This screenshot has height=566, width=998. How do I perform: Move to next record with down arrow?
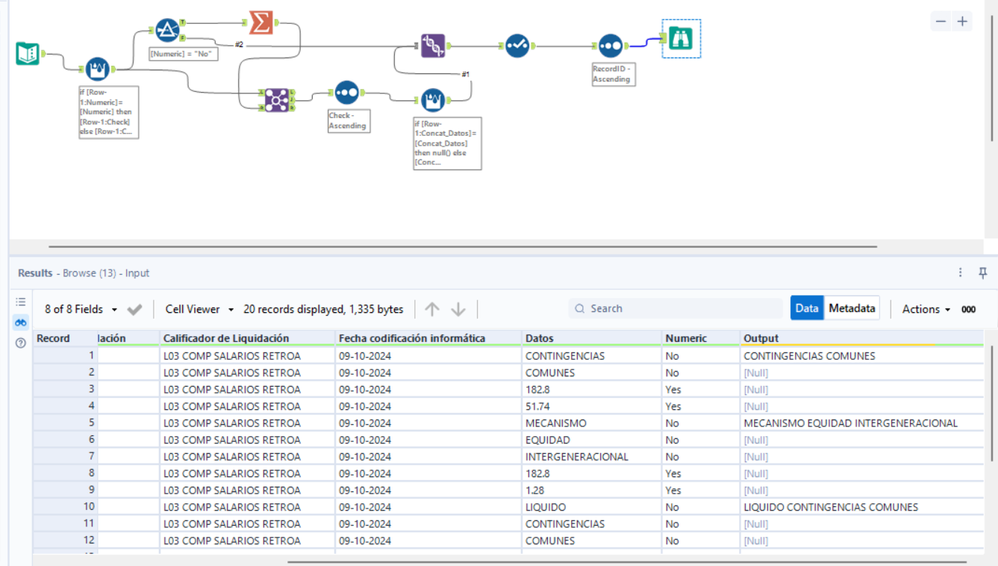(x=458, y=309)
